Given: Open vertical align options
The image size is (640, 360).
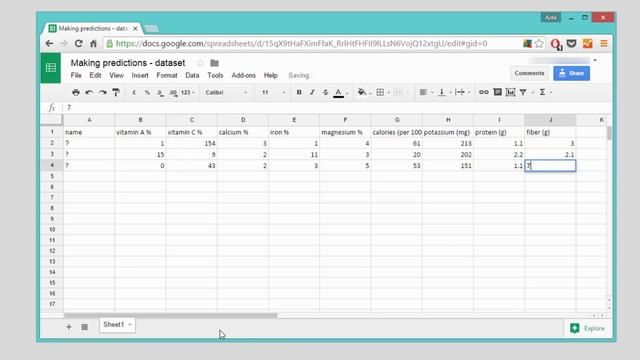Looking at the screenshot, I should [x=442, y=92].
